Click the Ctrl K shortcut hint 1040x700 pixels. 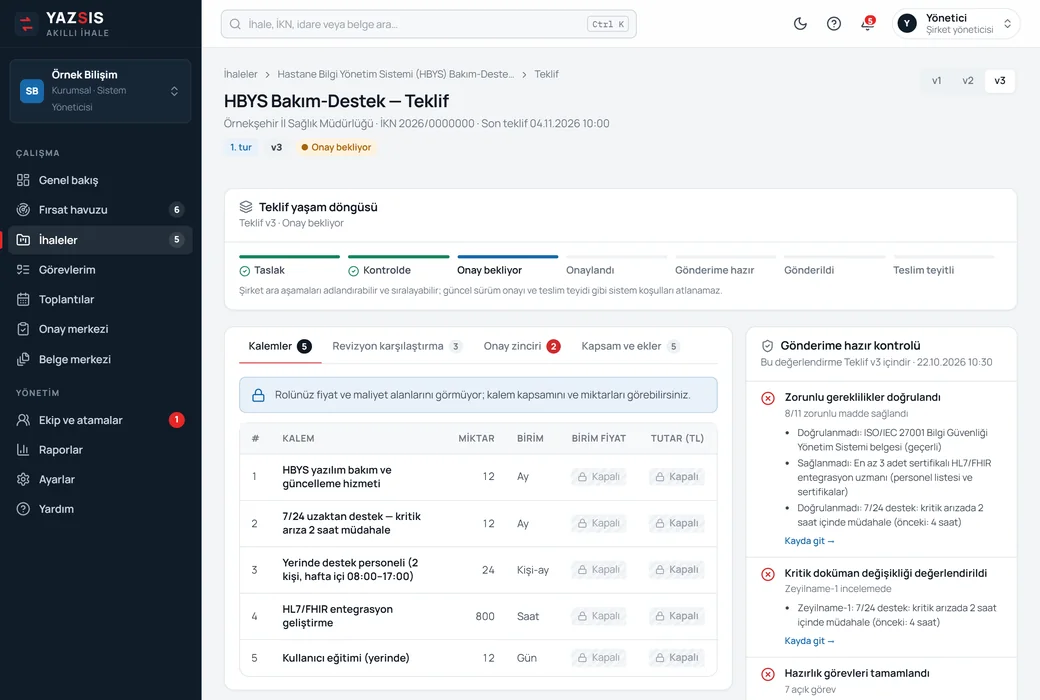608,24
